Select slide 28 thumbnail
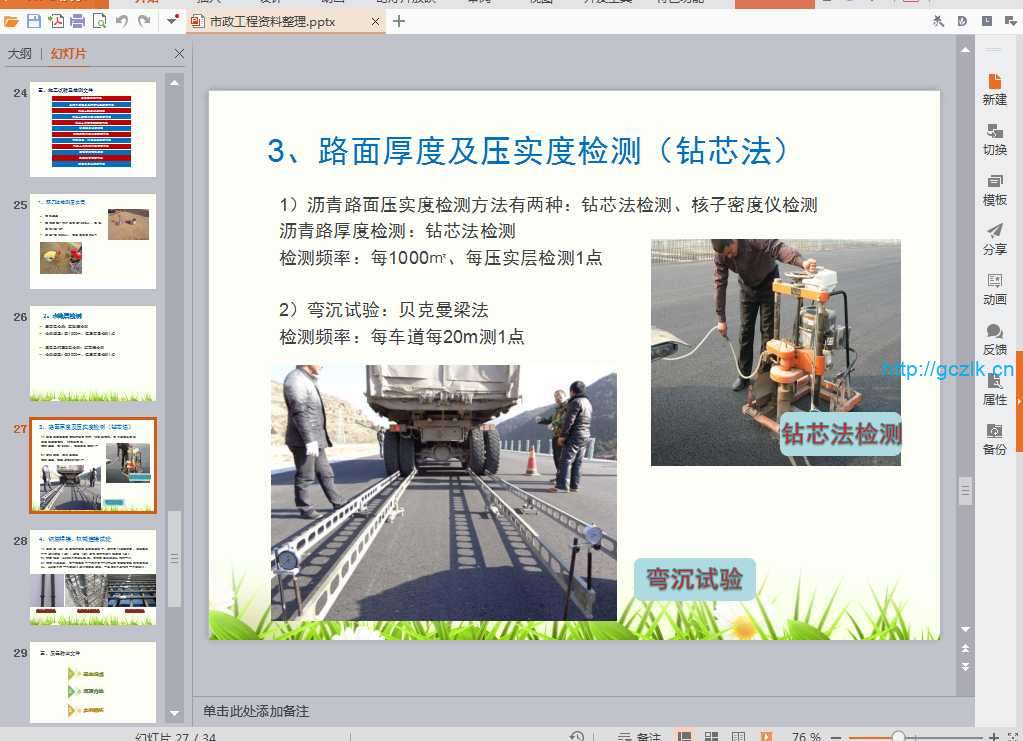The width and height of the screenshot is (1023, 741). tap(93, 577)
